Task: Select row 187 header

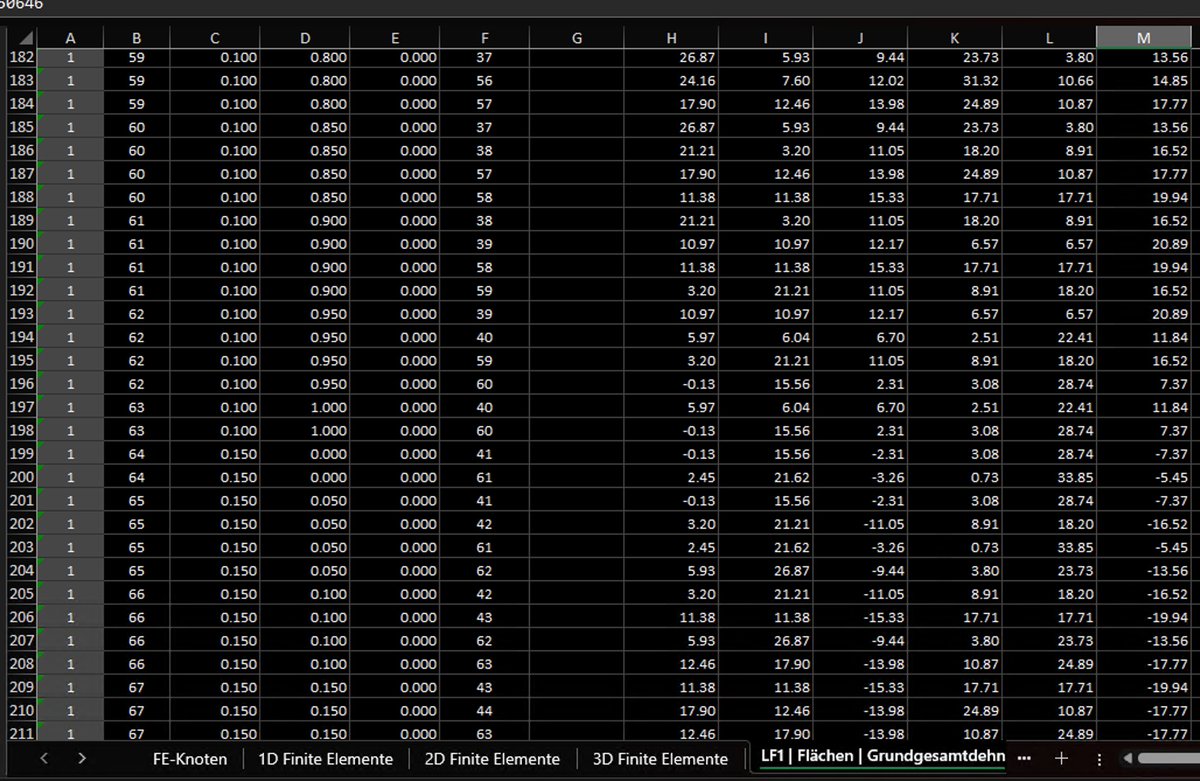Action: (20, 174)
